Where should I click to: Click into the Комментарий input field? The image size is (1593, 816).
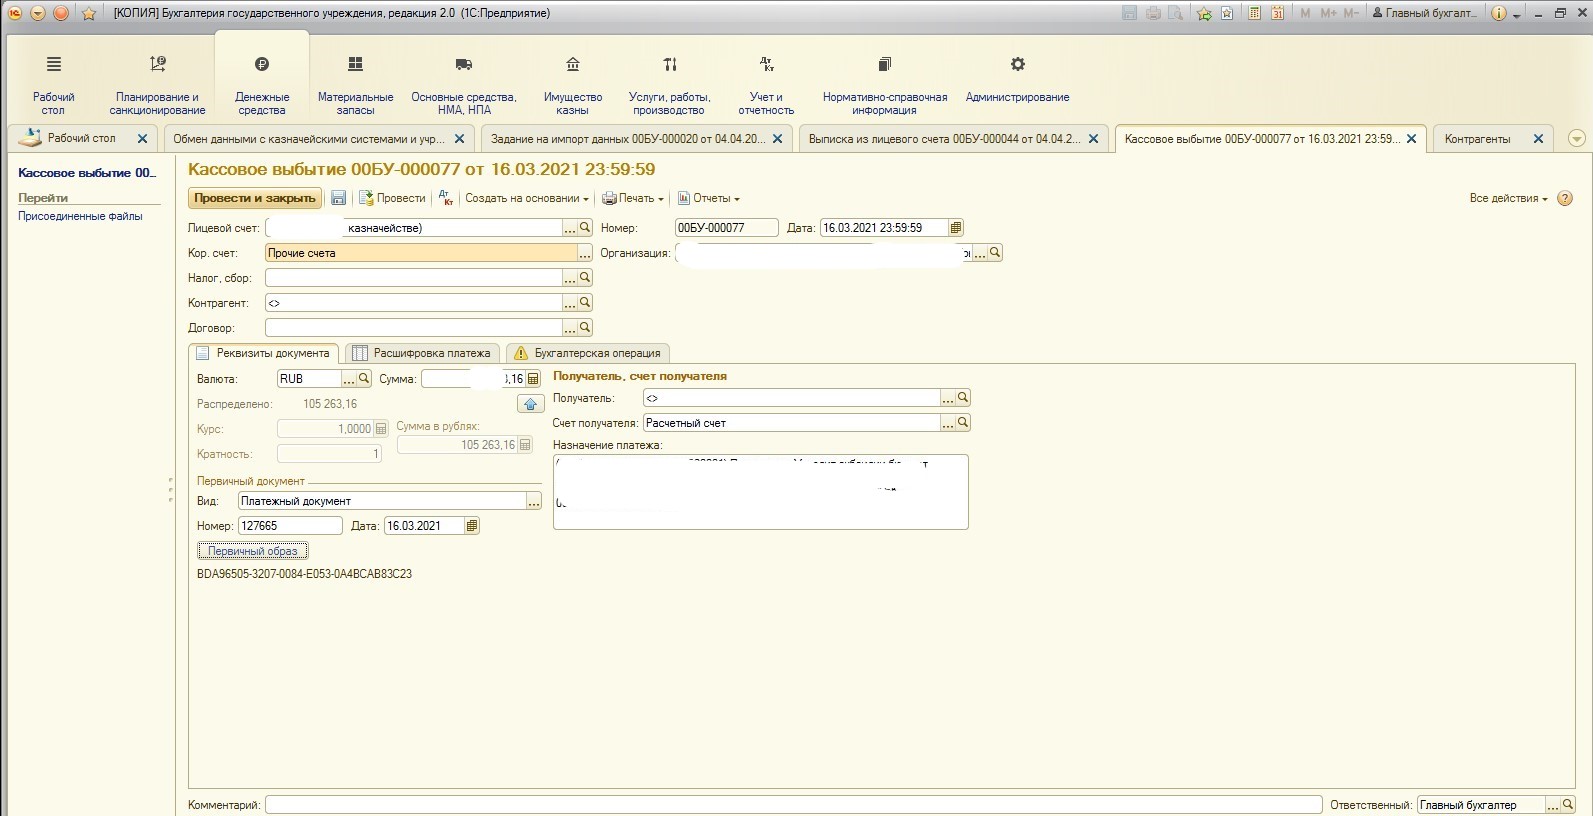pos(792,805)
